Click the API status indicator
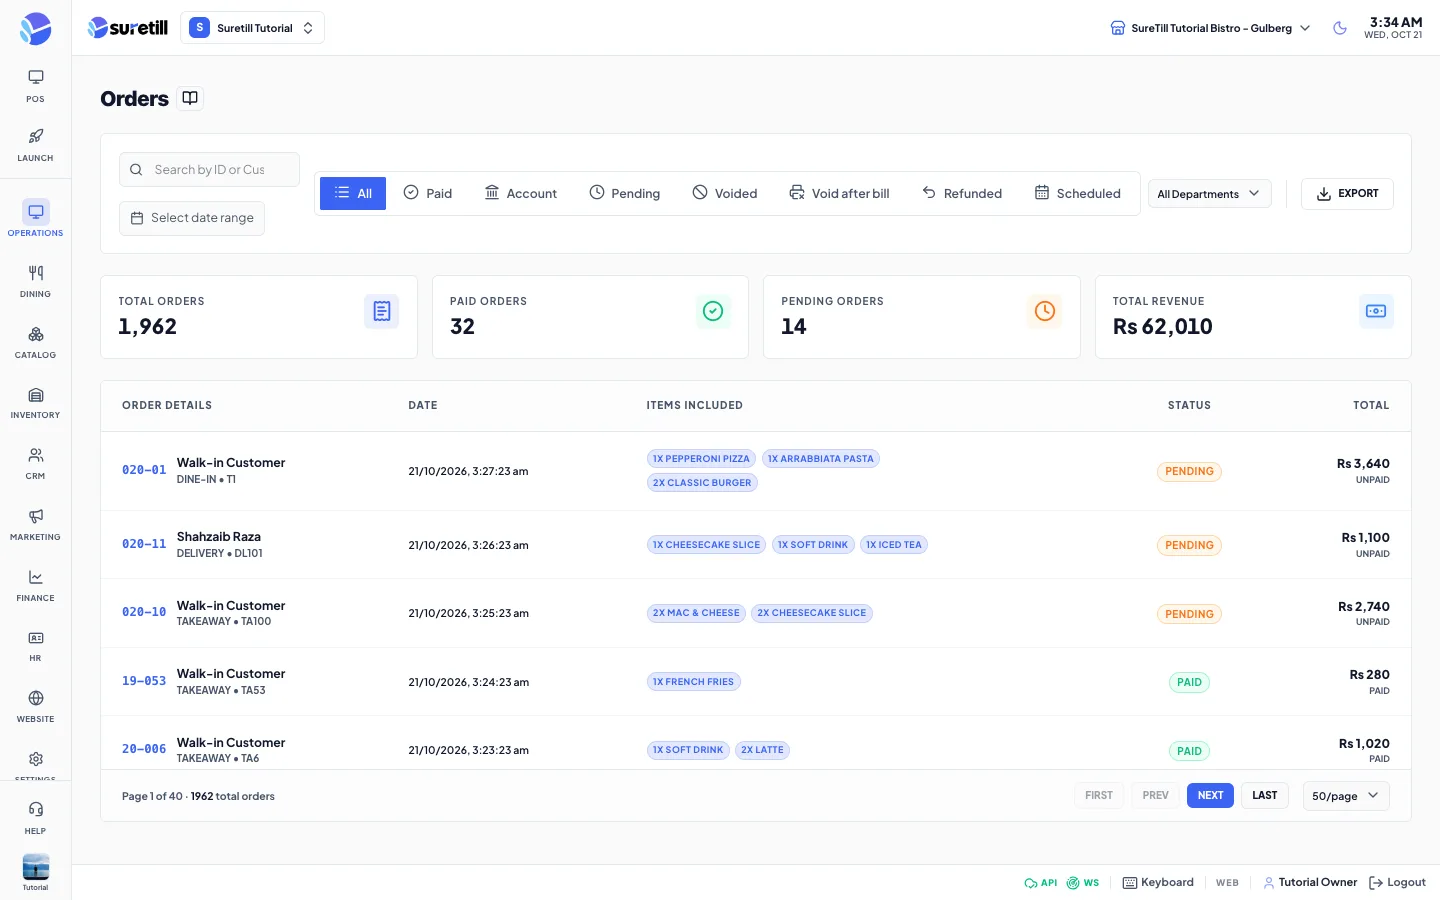The height and width of the screenshot is (900, 1440). 1040,883
